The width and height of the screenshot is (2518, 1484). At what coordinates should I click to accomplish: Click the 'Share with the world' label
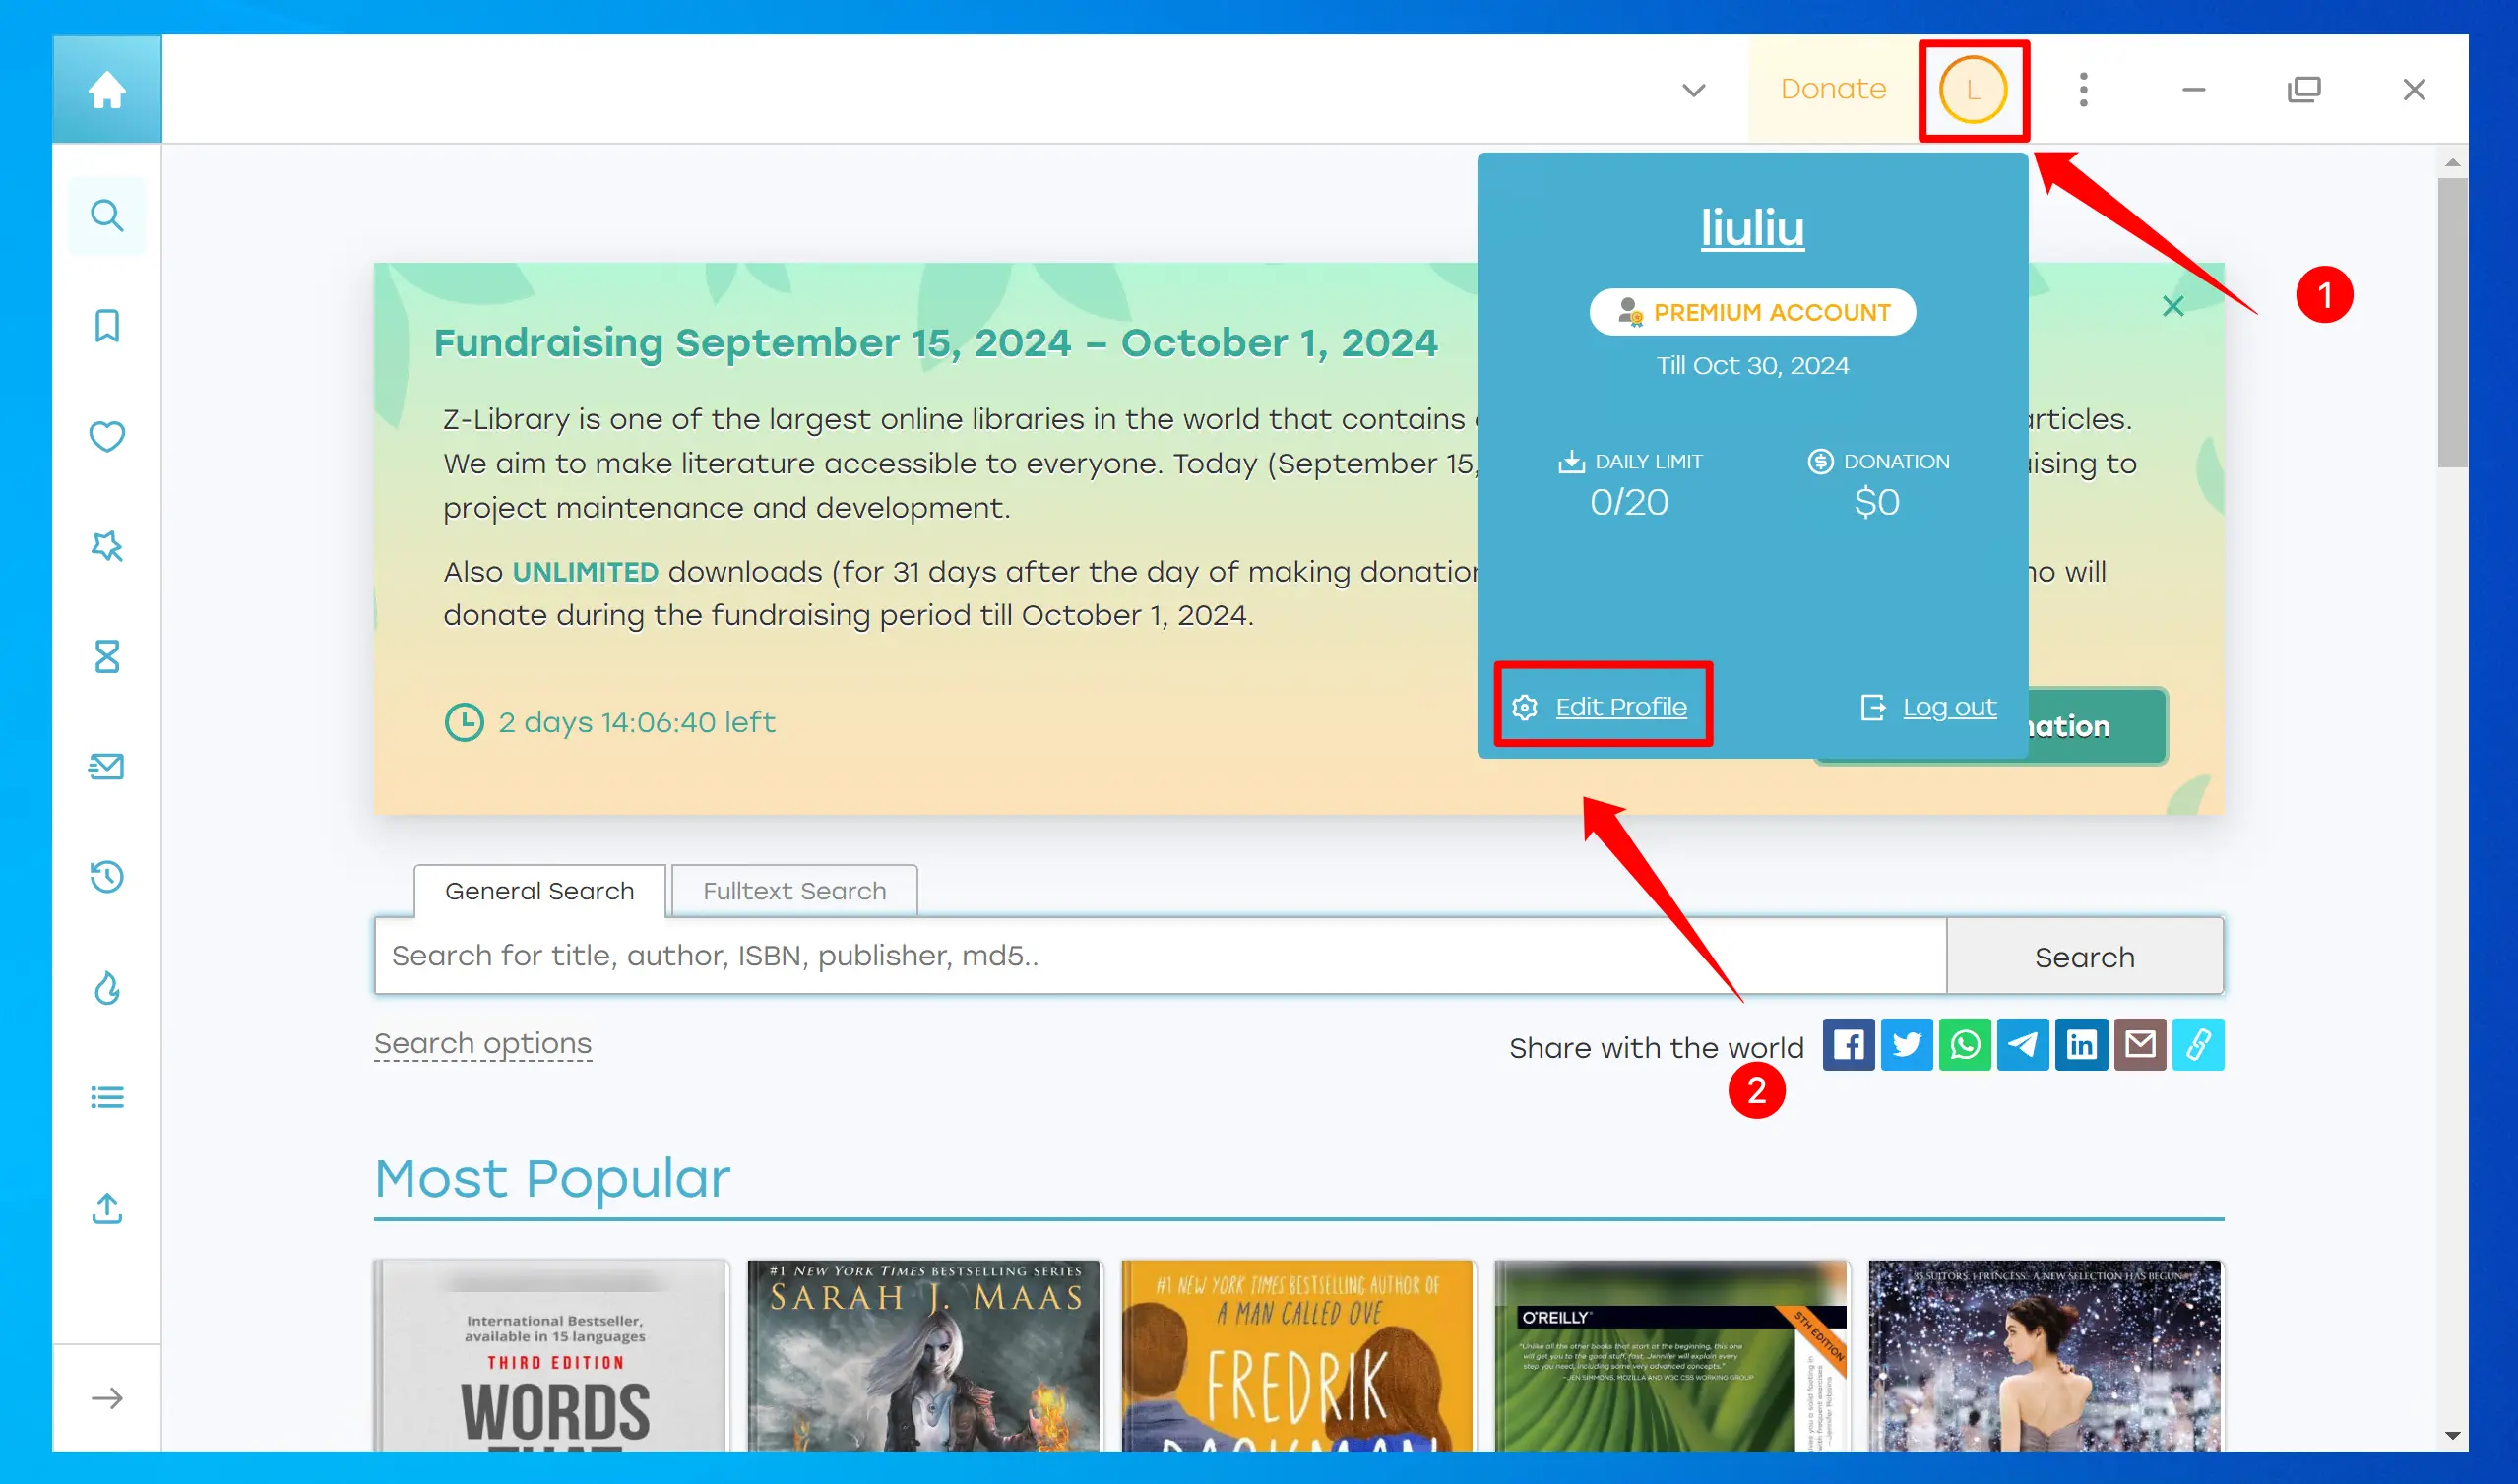click(x=1657, y=1048)
